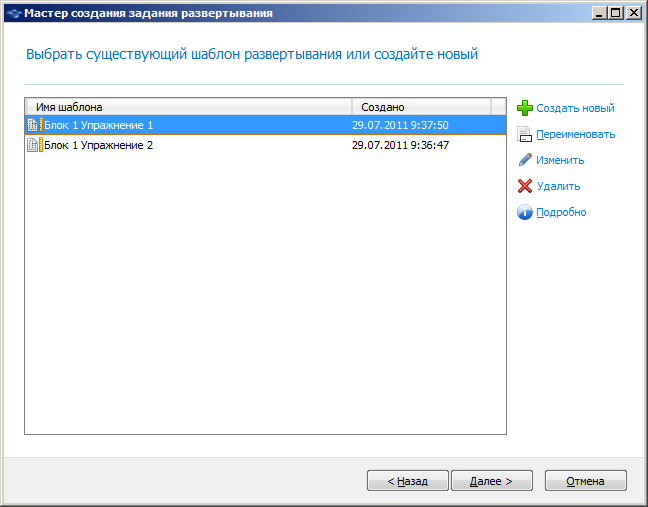
Task: Click the blue info Подробно icon
Action: pyautogui.click(x=525, y=212)
